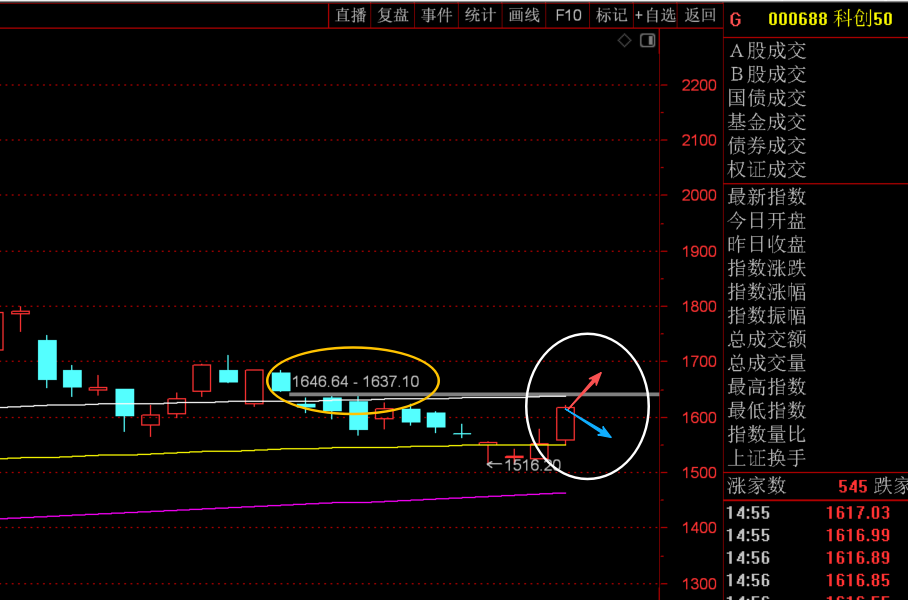Click the 总成交量 label
The image size is (908, 600).
[x=767, y=363]
